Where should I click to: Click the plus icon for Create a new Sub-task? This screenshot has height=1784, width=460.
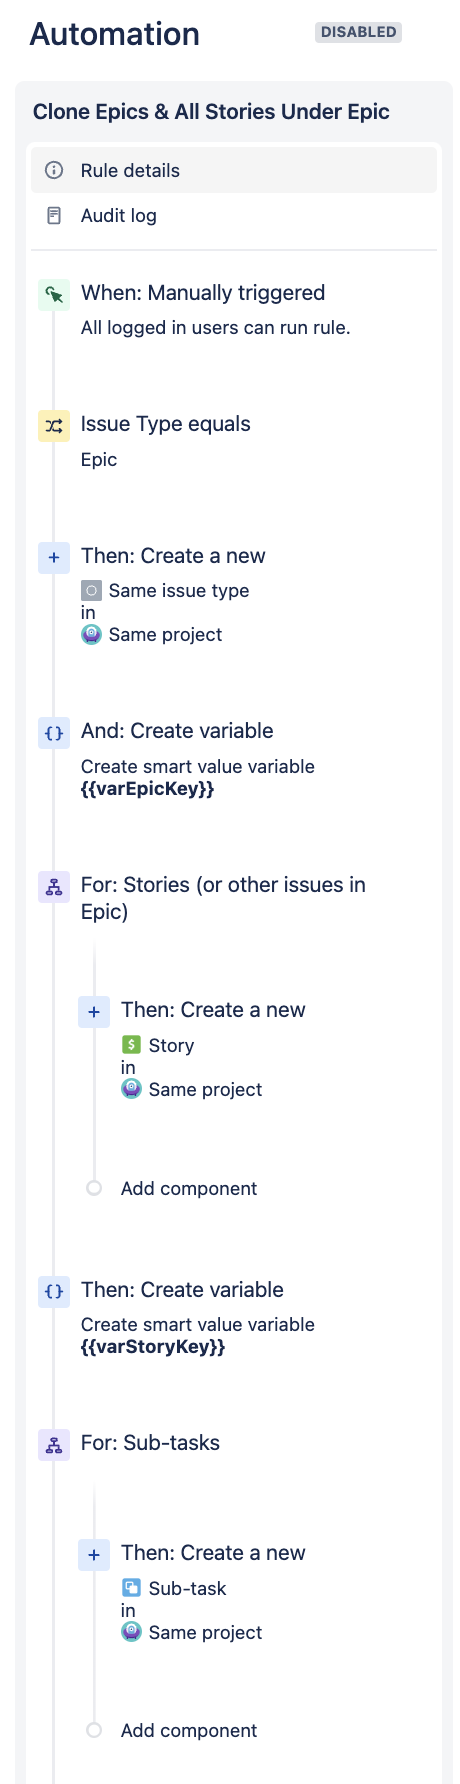tap(94, 1555)
